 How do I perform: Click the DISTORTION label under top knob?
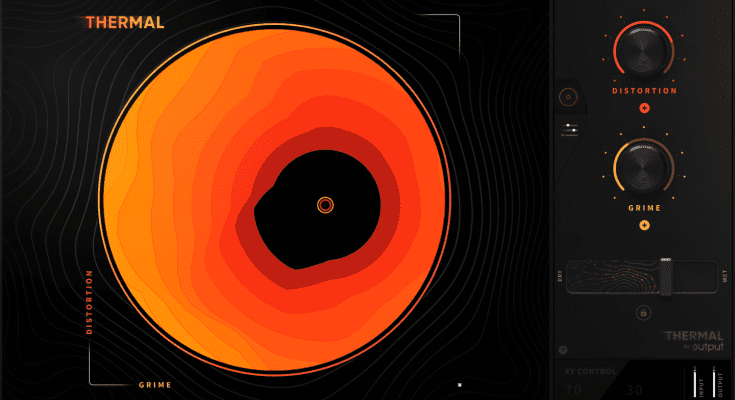tap(644, 90)
